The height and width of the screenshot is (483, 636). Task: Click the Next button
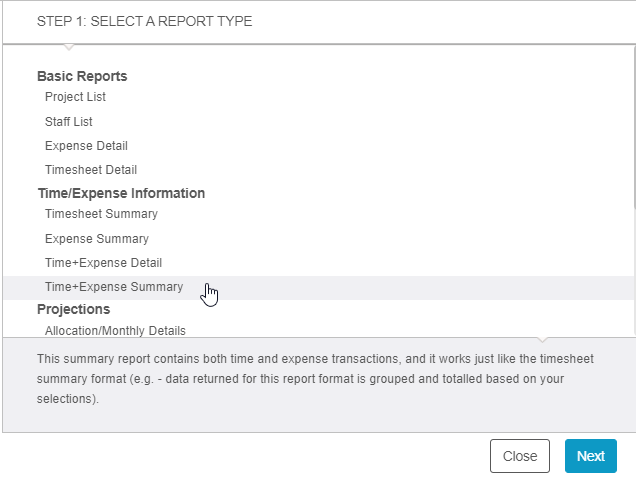click(x=591, y=456)
